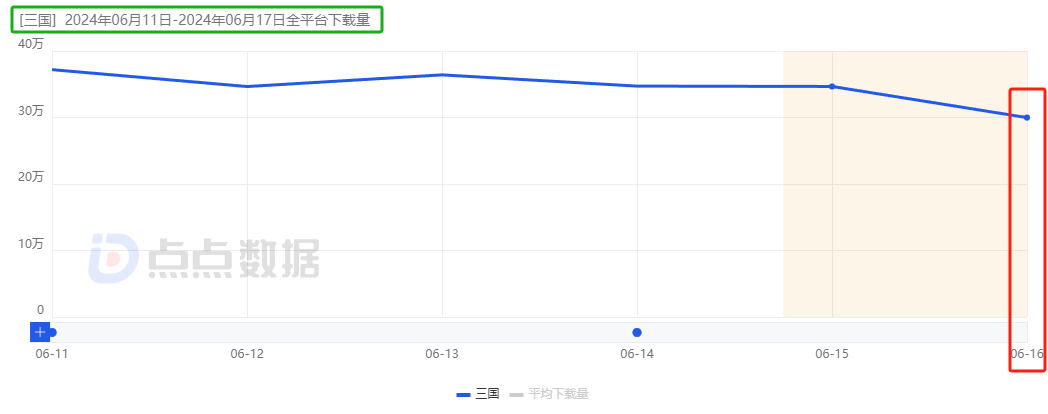Click the 点点数据 watermark text
Viewport: 1048px width, 414px height.
234,259
